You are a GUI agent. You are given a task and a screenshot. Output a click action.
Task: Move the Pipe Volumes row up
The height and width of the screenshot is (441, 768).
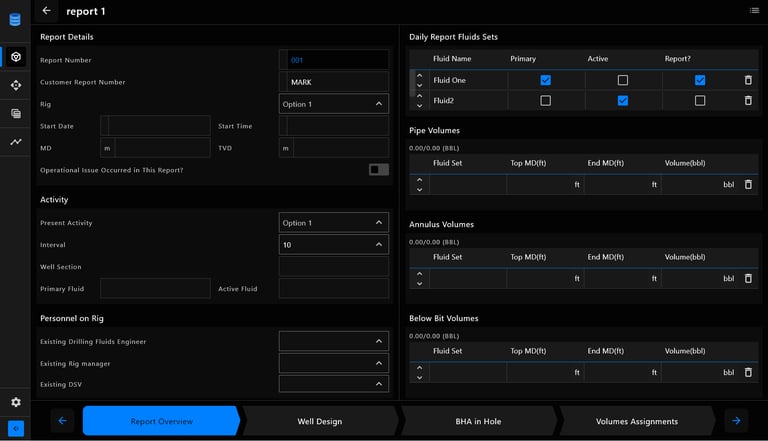click(419, 179)
